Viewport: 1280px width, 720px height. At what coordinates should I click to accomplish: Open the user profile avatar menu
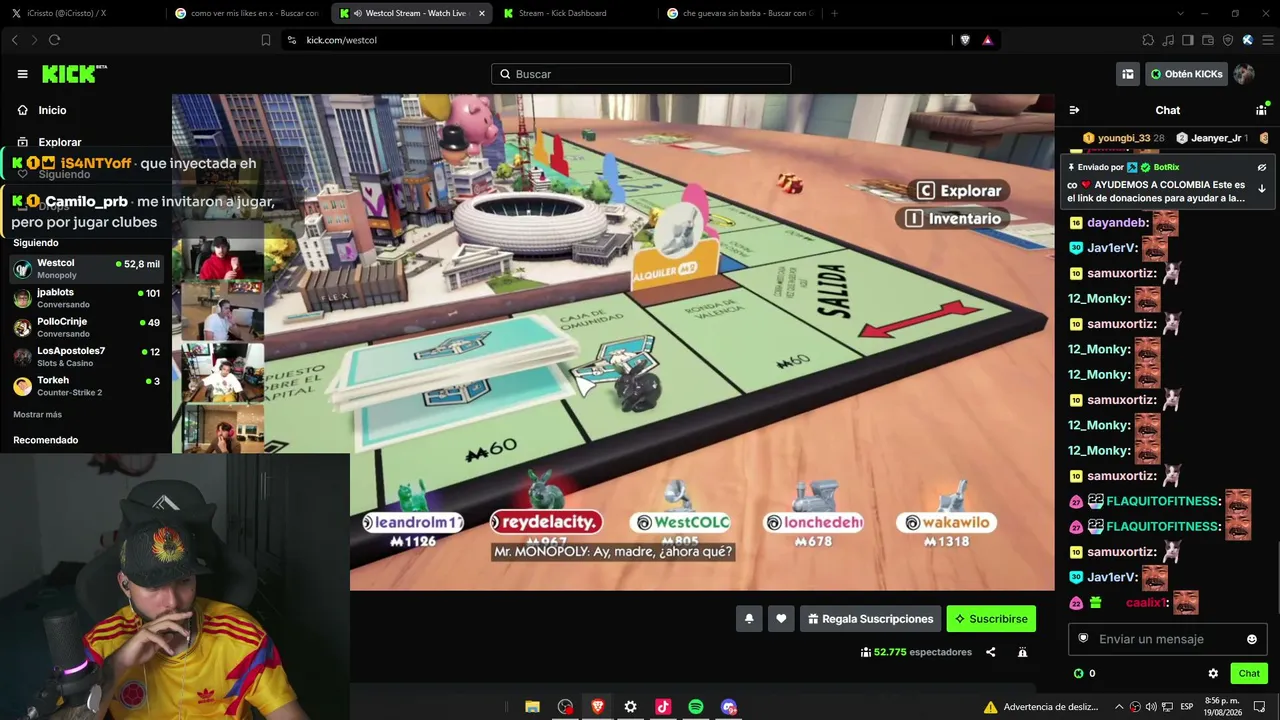1244,74
